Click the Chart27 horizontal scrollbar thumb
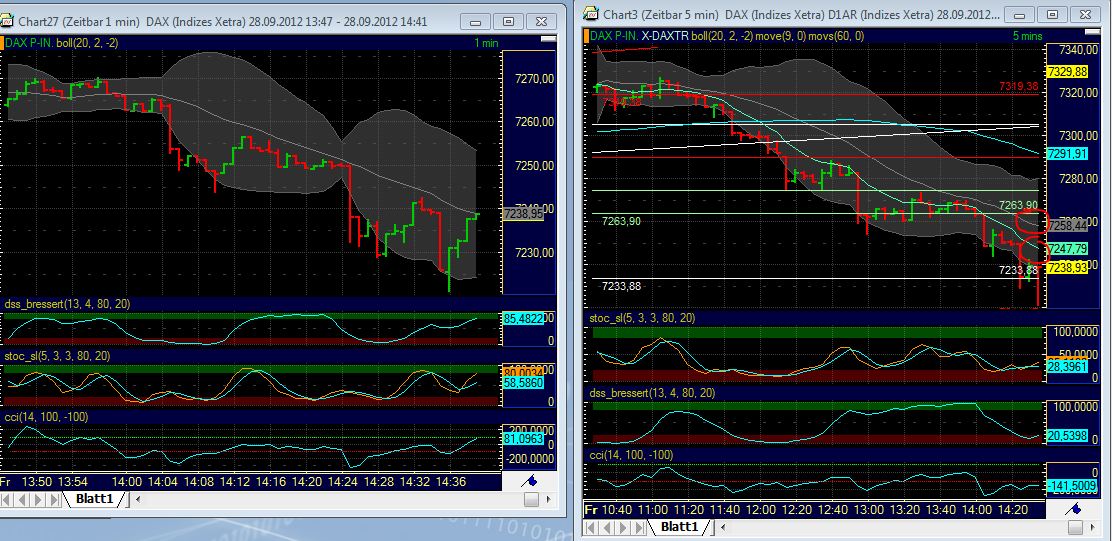 pyautogui.click(x=532, y=499)
